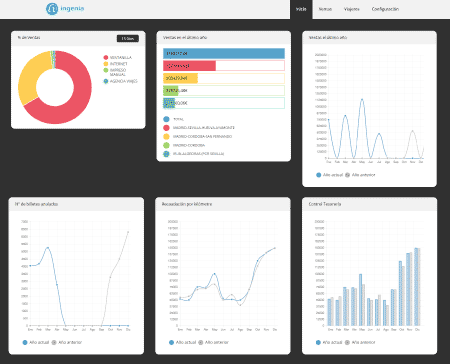Toggle Año actual in Control Tesorería chart
This screenshot has height=364, width=450.
[329, 342]
